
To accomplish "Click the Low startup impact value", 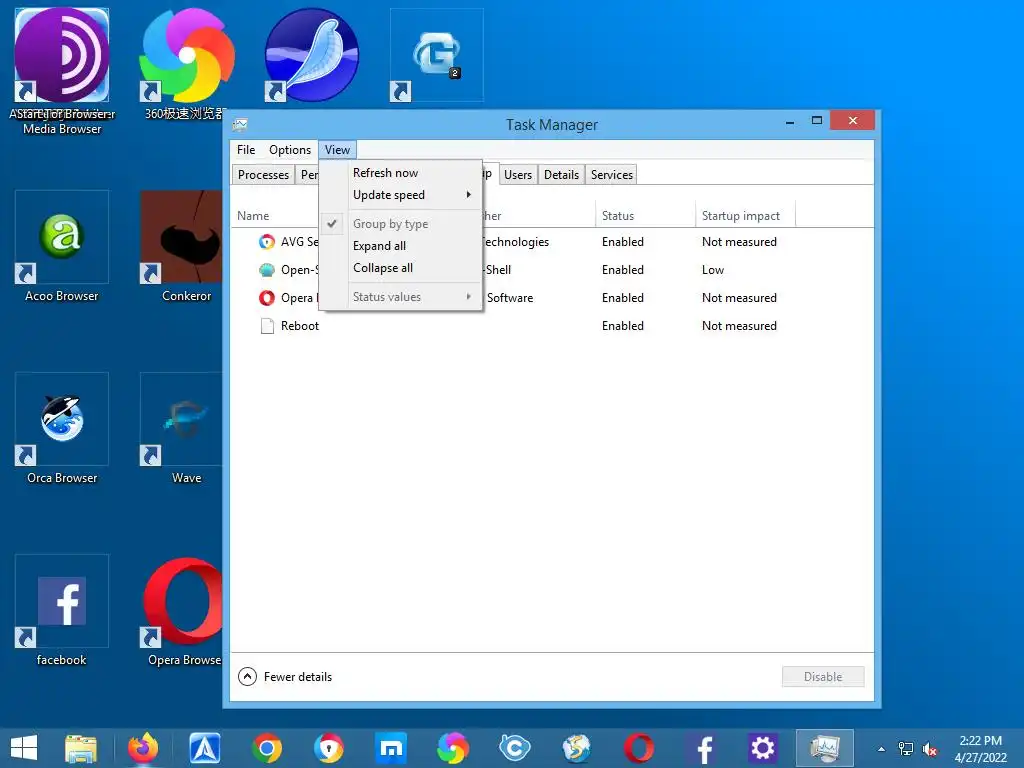I will point(713,270).
